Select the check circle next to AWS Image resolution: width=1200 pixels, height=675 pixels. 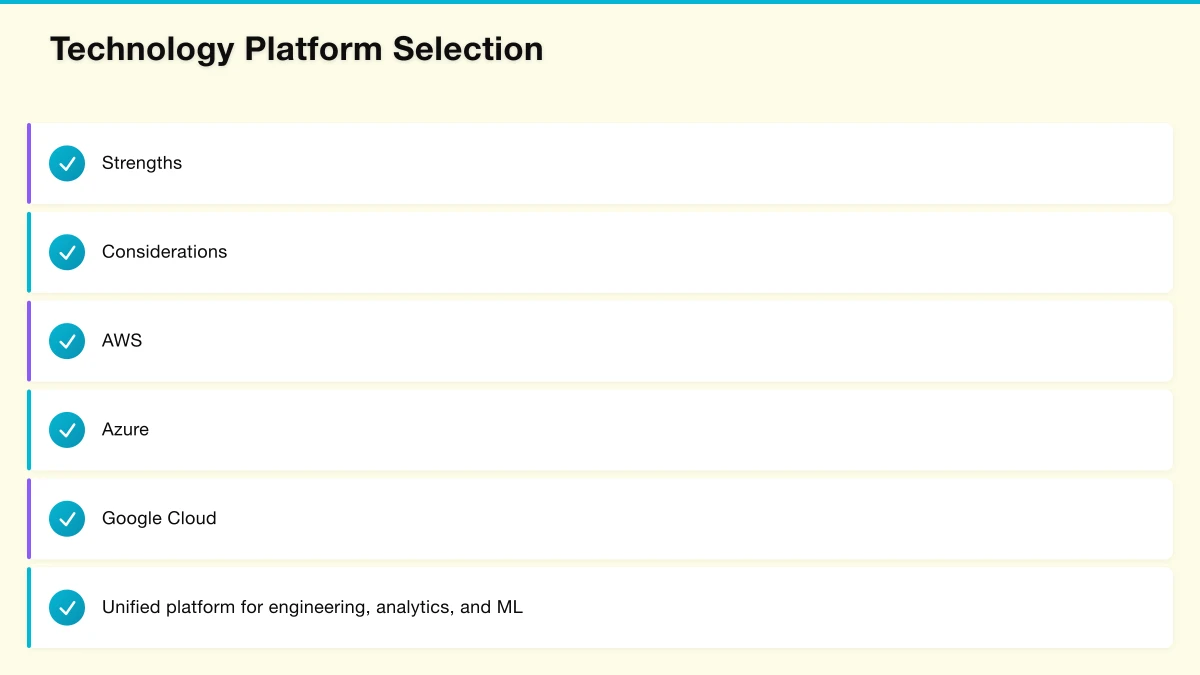click(x=67, y=341)
